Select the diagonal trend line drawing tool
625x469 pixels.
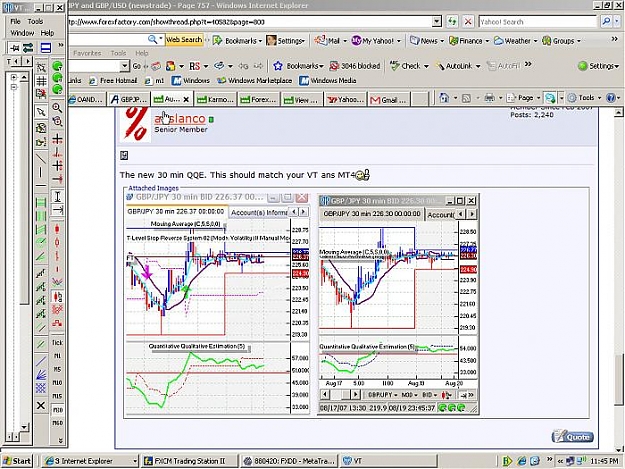41,158
